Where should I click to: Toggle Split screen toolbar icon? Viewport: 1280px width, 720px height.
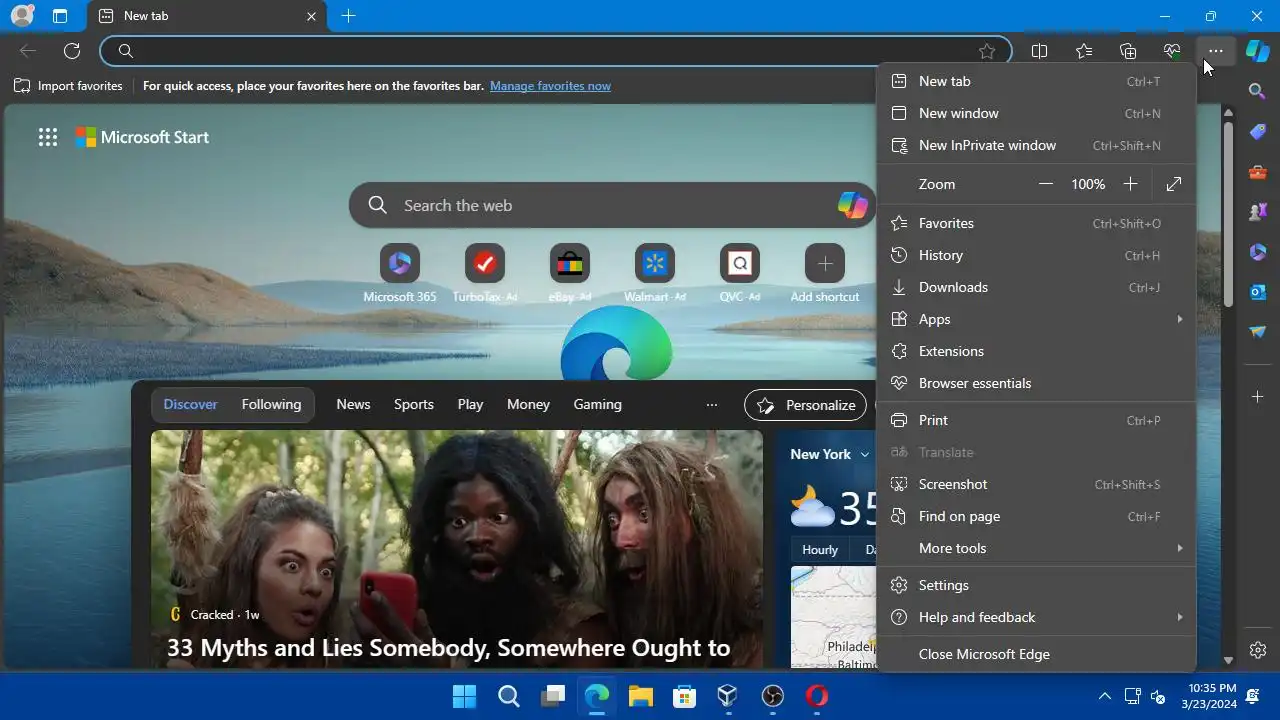(x=1040, y=51)
